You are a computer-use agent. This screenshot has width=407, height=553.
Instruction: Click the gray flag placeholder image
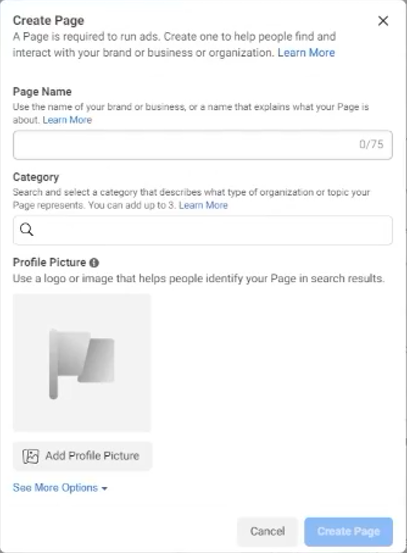point(82,363)
